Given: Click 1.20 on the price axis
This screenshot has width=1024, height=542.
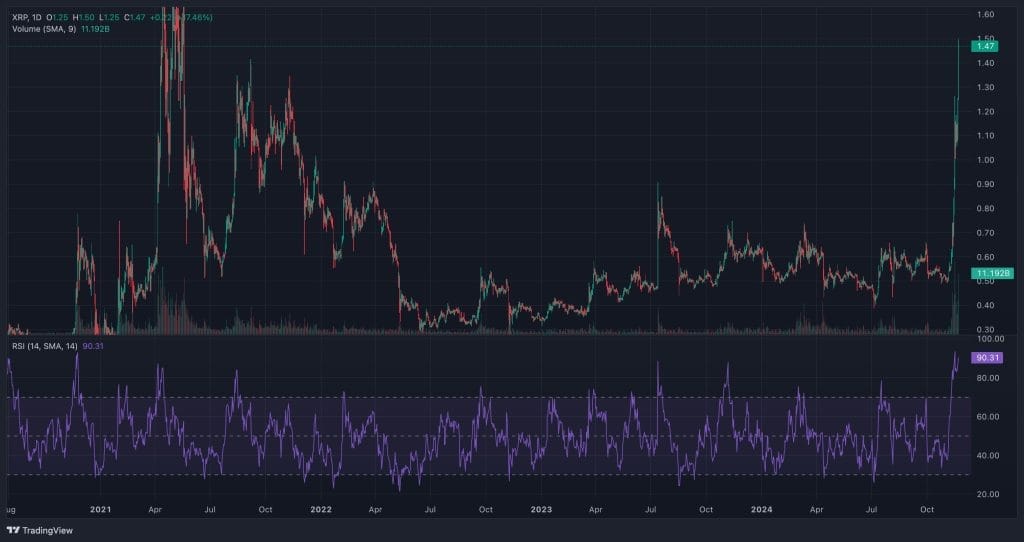Looking at the screenshot, I should (x=985, y=112).
